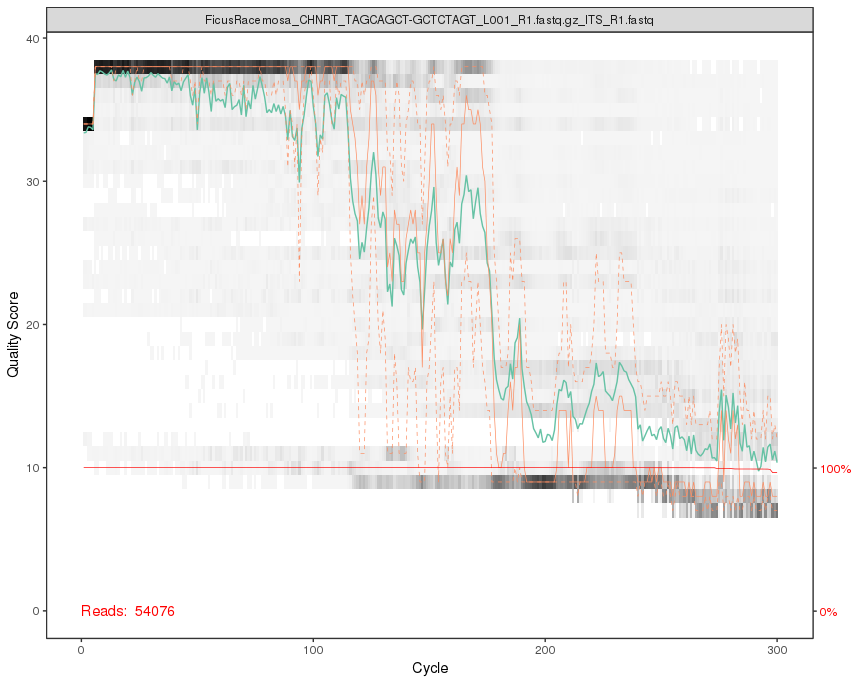Screen dimensions: 858x684
Task: Click the '300' tick label on x-axis
Action: pos(776,651)
